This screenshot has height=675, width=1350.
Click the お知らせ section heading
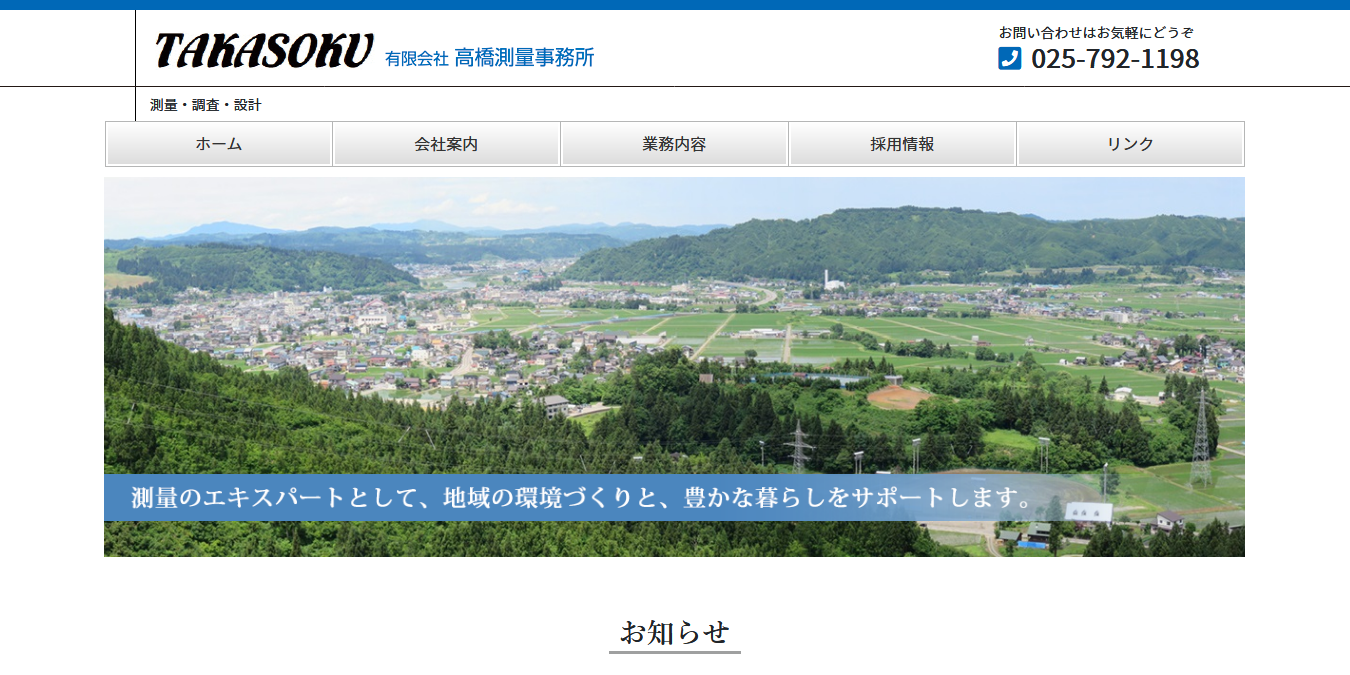tap(674, 632)
